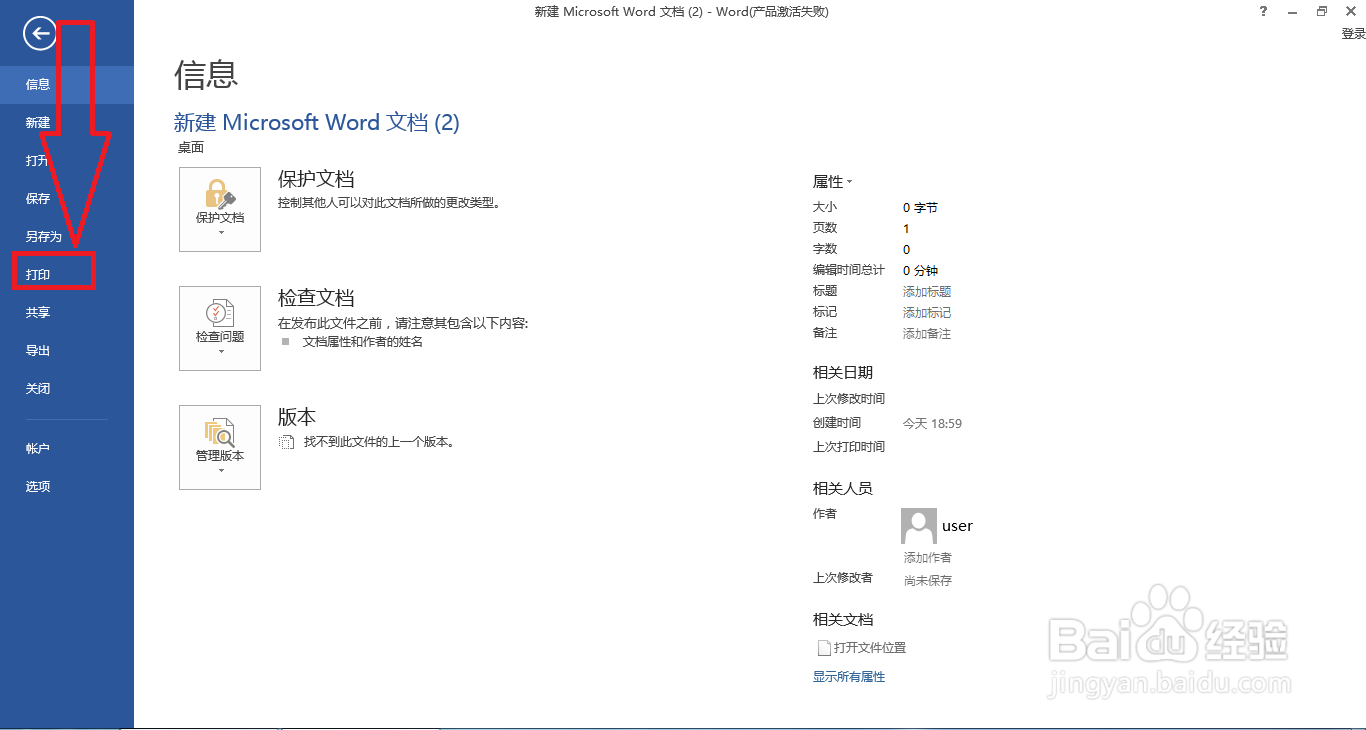Image resolution: width=1366 pixels, height=730 pixels.
Task: Click the 0 分钟 editing time value
Action: [x=920, y=271]
